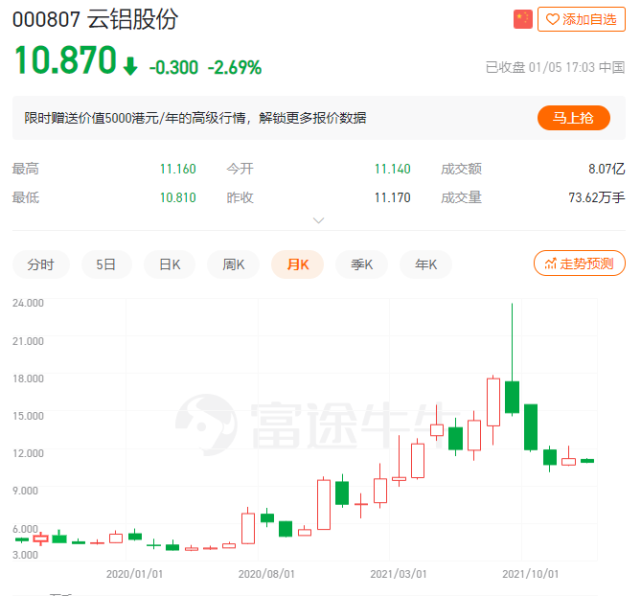
Task: Click the green down arrow icon
Action: coord(130,66)
